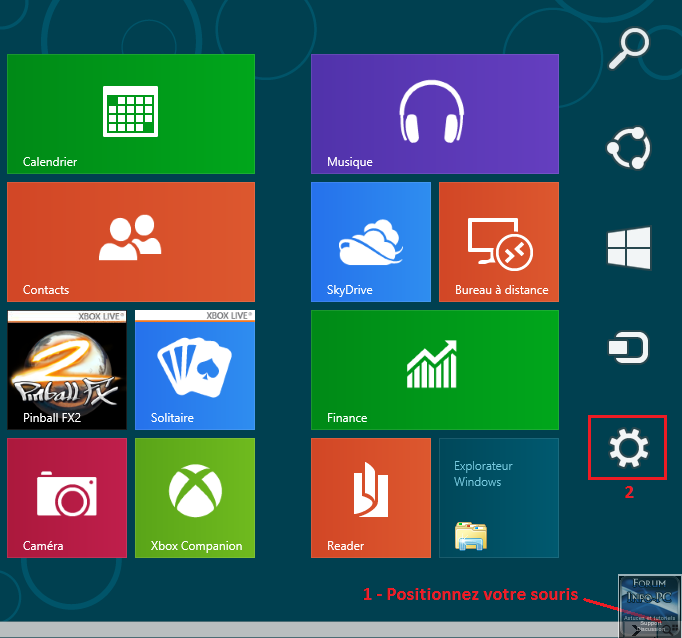The height and width of the screenshot is (638, 682).
Task: Launch the Solitaire card game tile
Action: [195, 370]
